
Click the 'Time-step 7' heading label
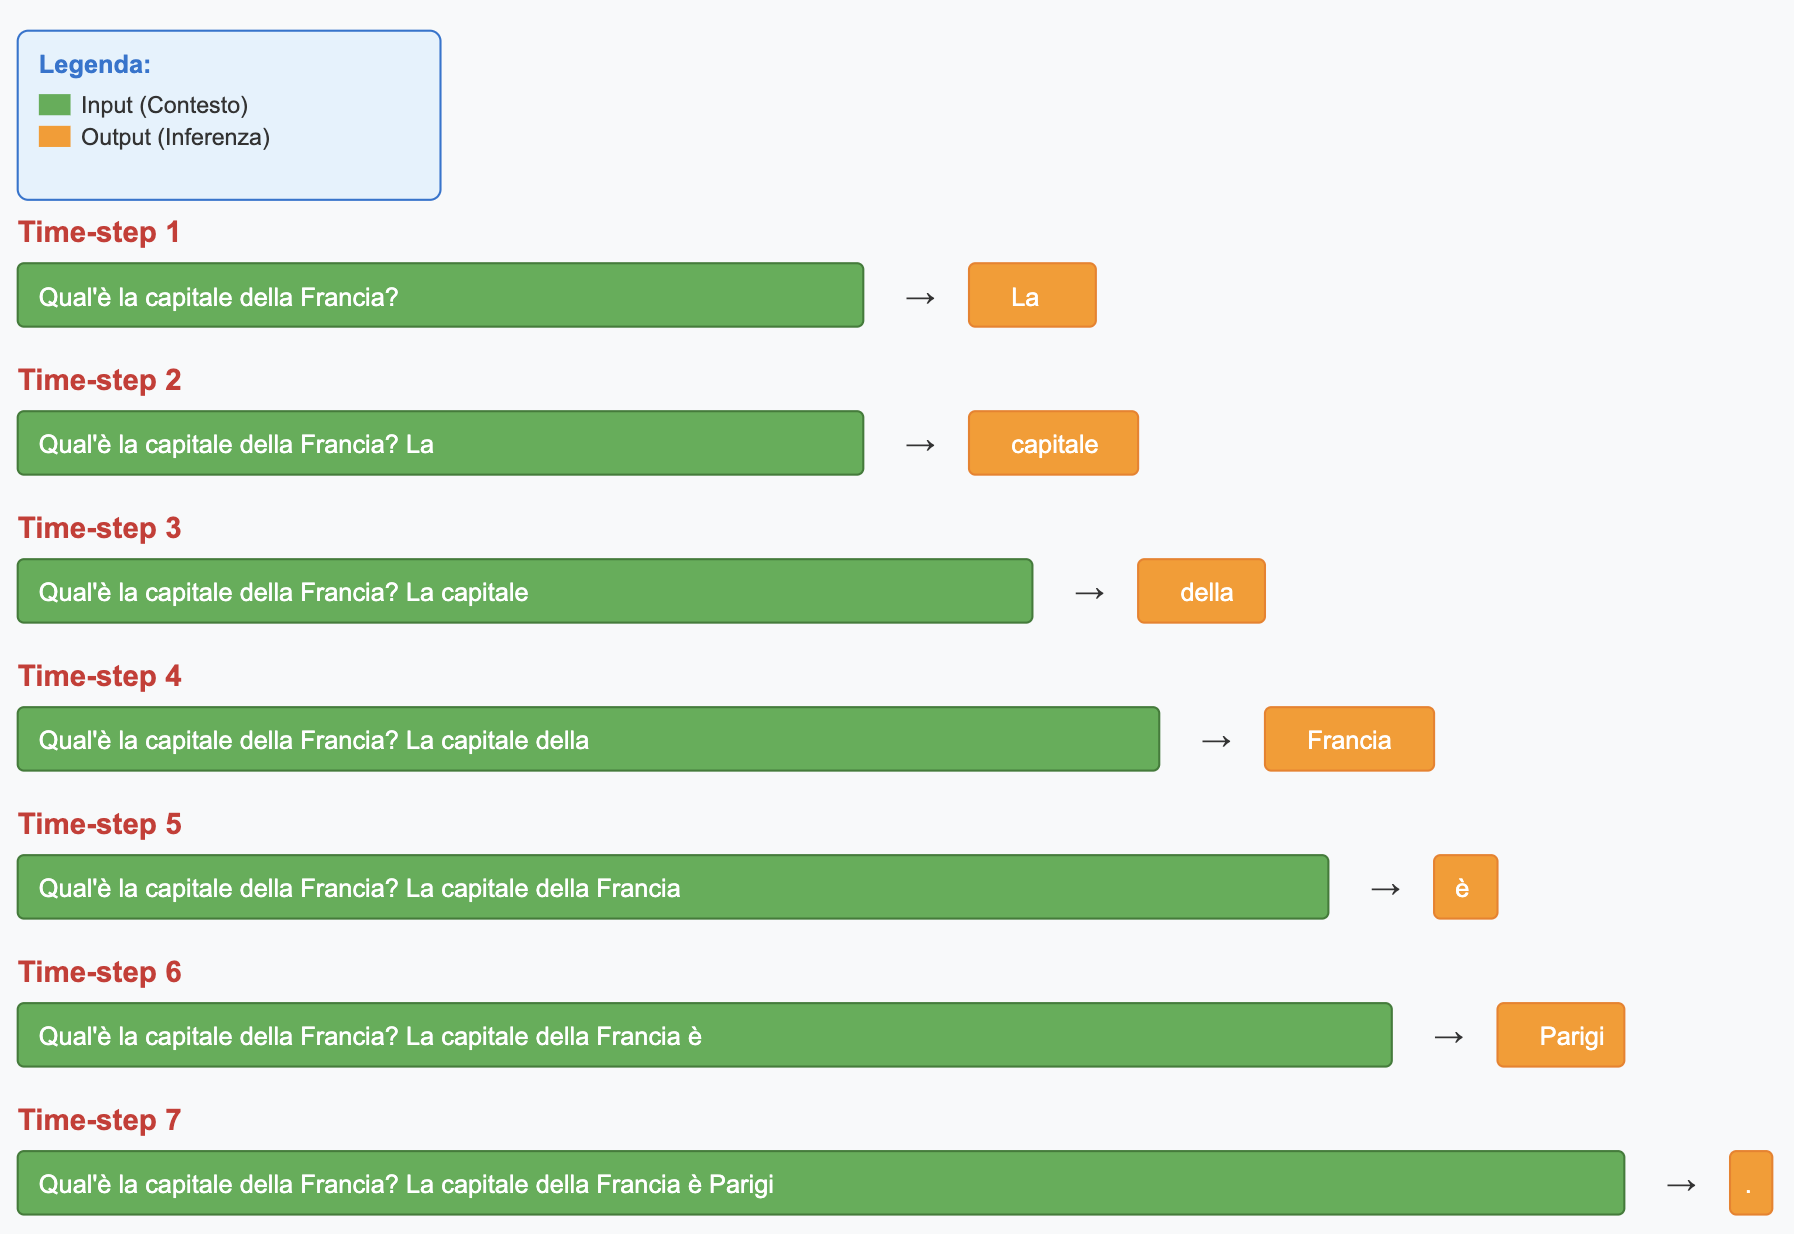99,1120
